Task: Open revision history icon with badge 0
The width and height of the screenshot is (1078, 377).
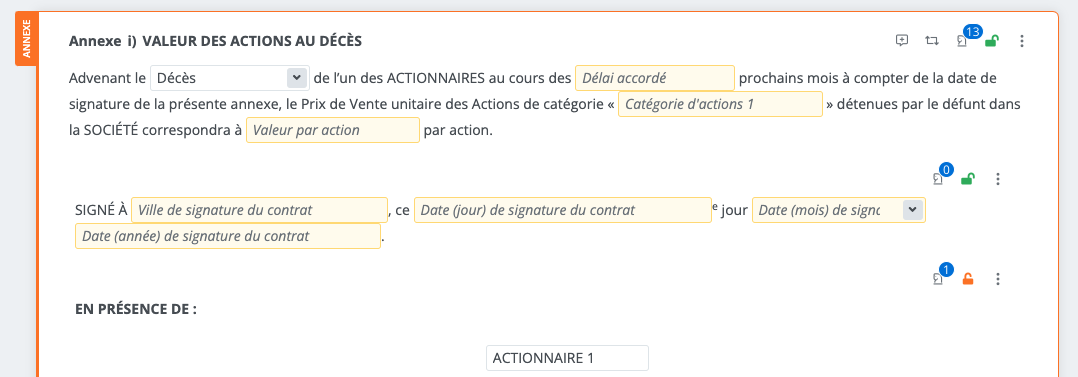Action: [940, 177]
